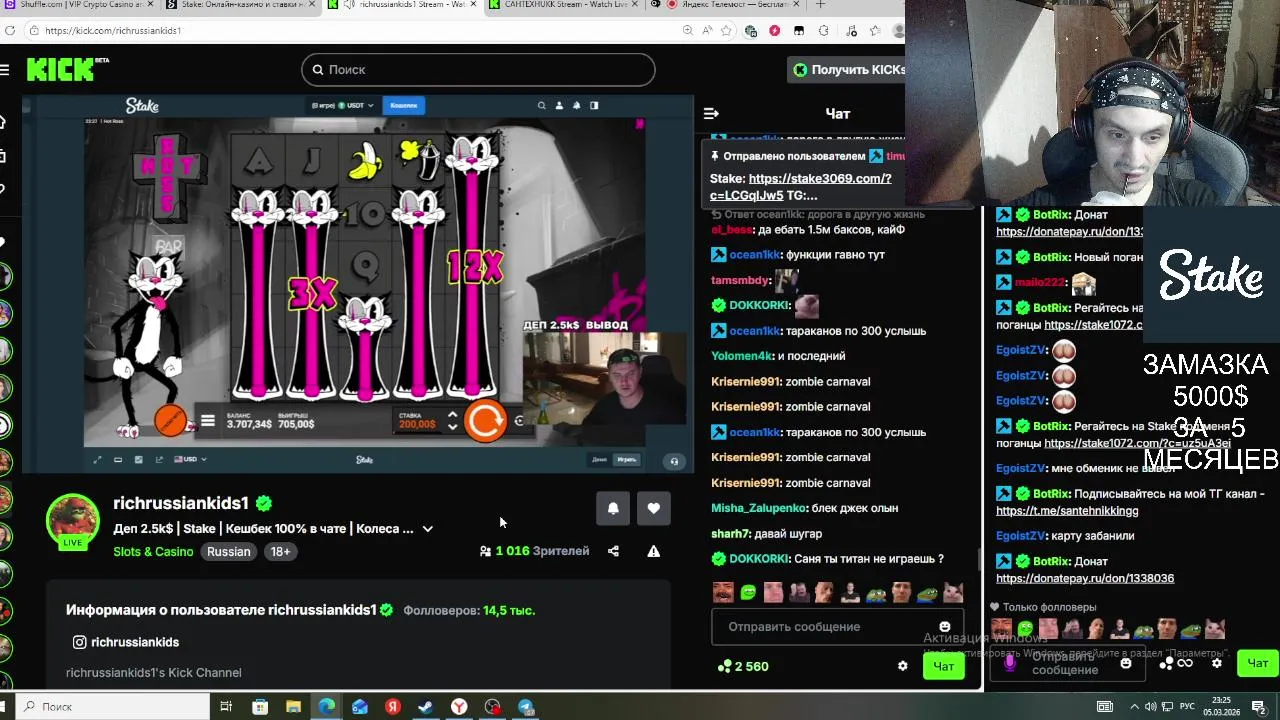This screenshot has width=1280, height=720.
Task: Click the Получить KICKs button
Action: pos(848,69)
